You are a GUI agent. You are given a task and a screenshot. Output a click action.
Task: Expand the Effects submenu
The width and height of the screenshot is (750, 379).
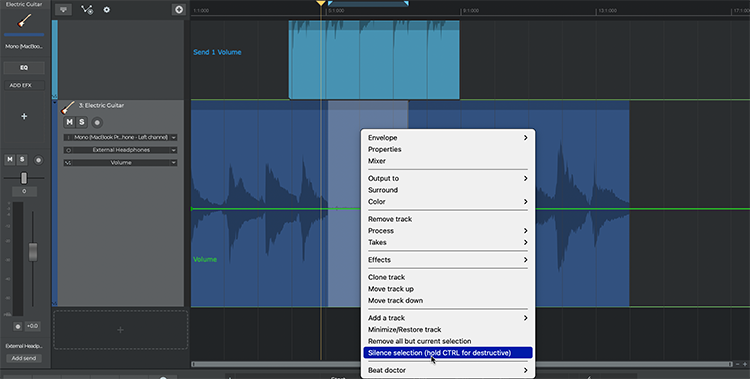448,260
